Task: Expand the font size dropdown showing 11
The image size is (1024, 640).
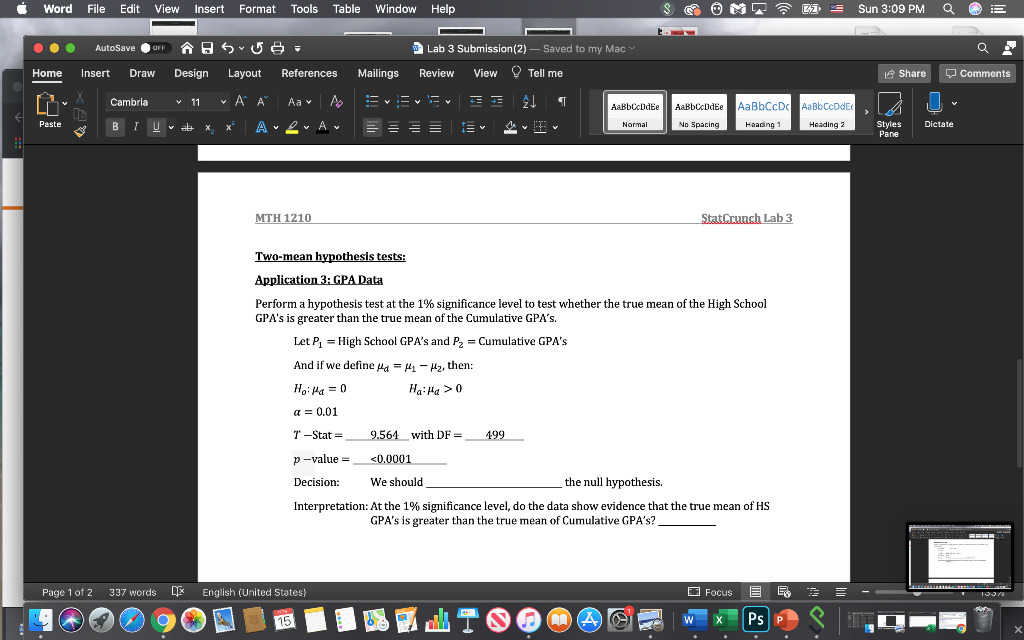Action: [x=223, y=102]
